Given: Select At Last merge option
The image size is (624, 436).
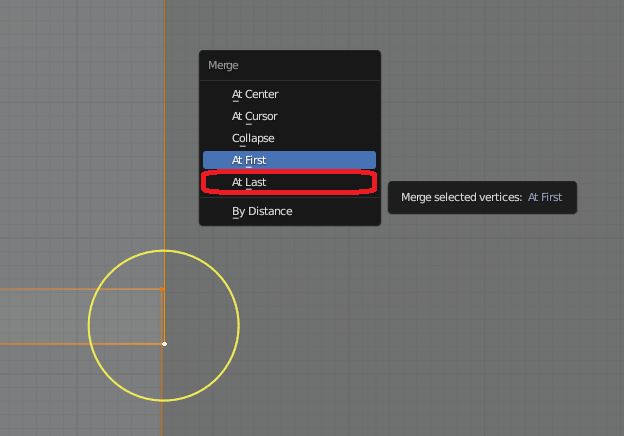Looking at the screenshot, I should pos(289,182).
